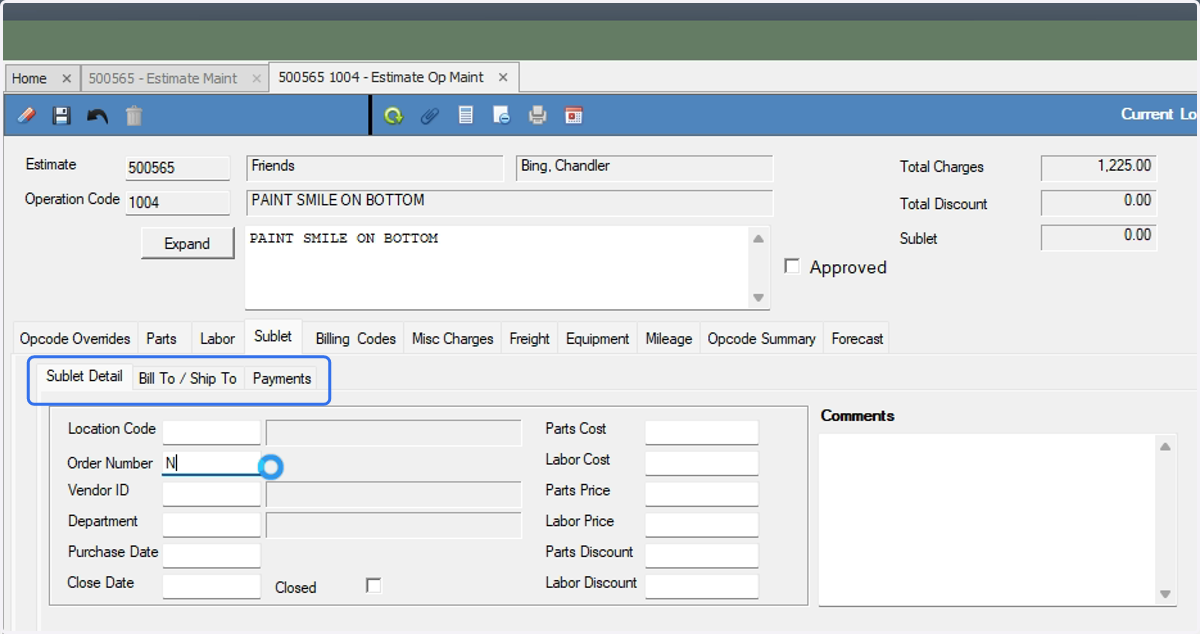Open the Billing Codes tab

click(x=355, y=339)
